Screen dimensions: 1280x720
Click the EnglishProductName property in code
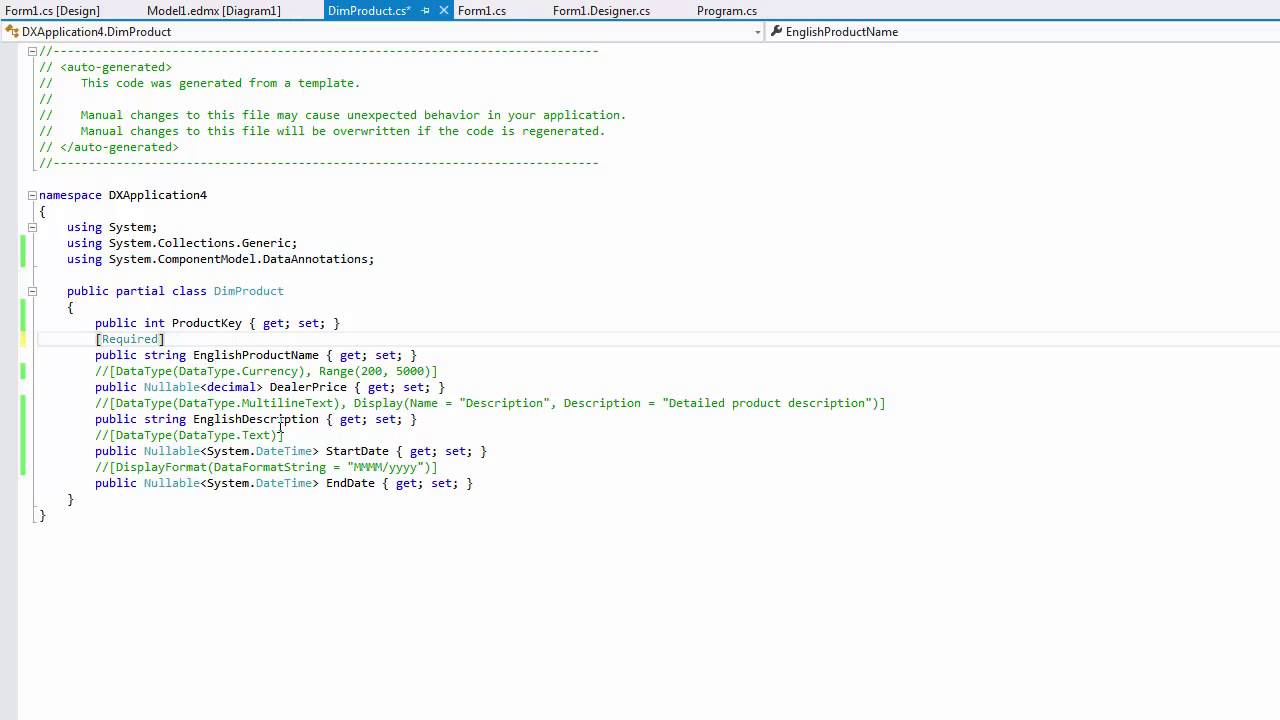[255, 355]
